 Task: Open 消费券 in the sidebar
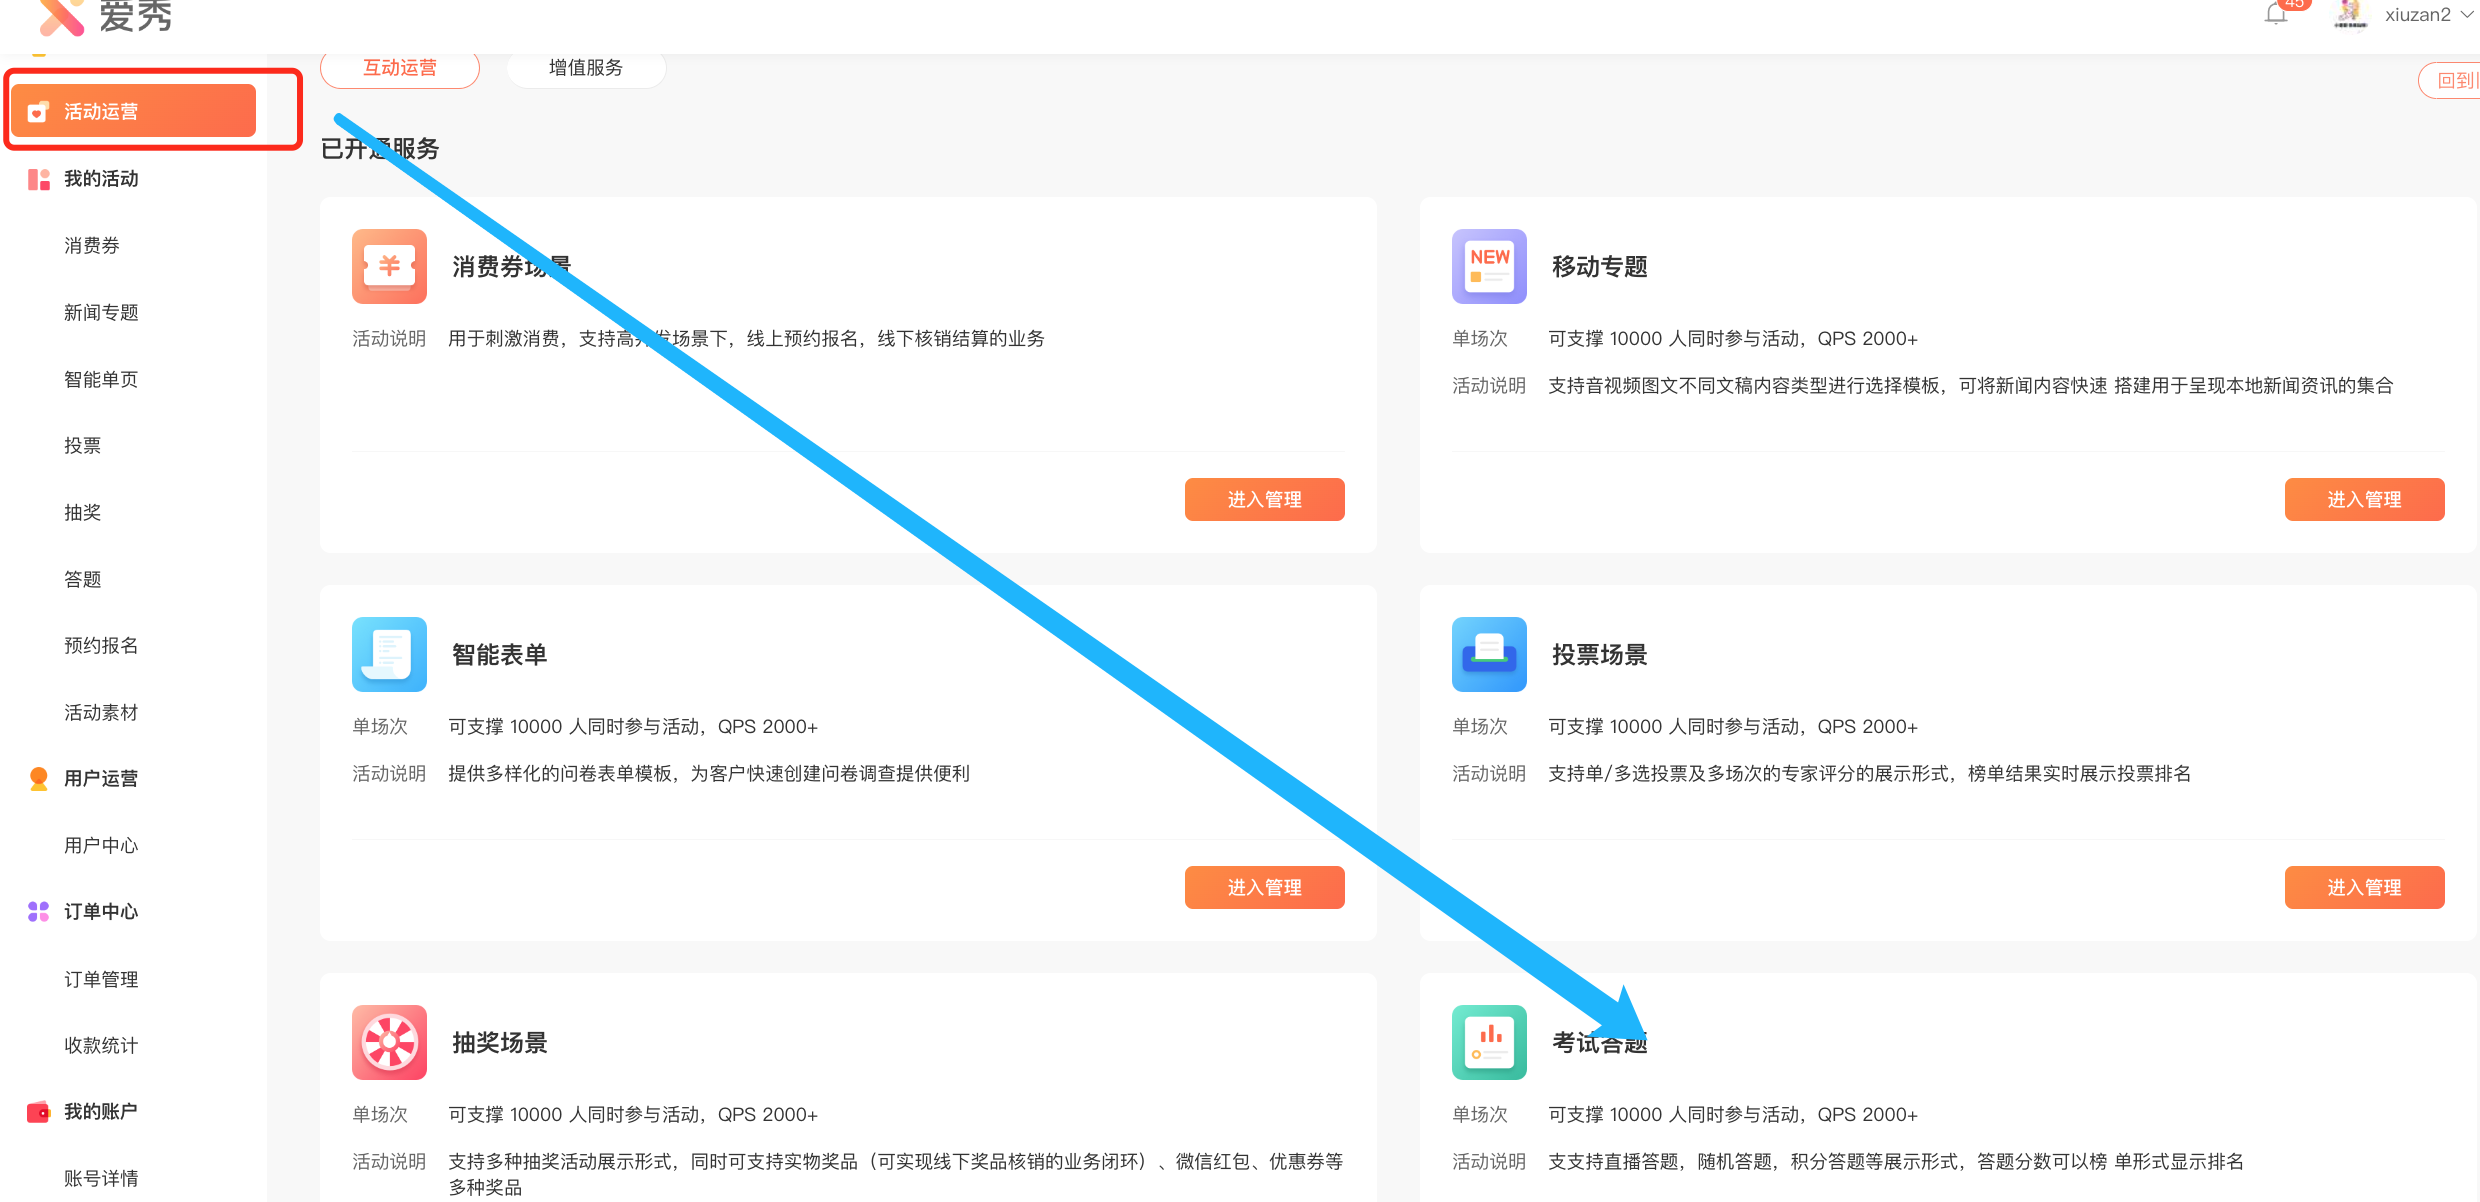92,246
